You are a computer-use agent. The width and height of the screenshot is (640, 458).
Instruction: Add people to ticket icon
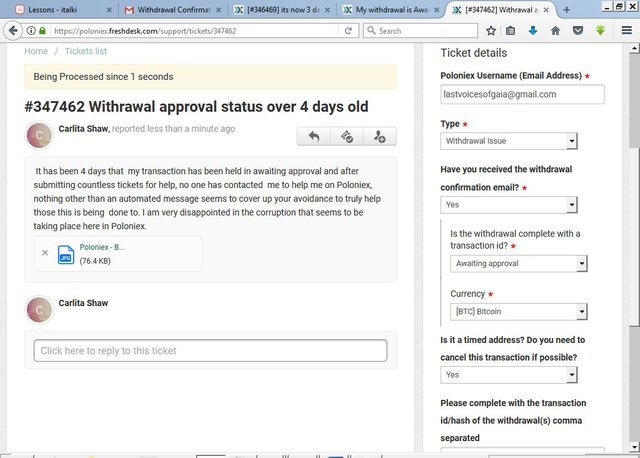(380, 136)
